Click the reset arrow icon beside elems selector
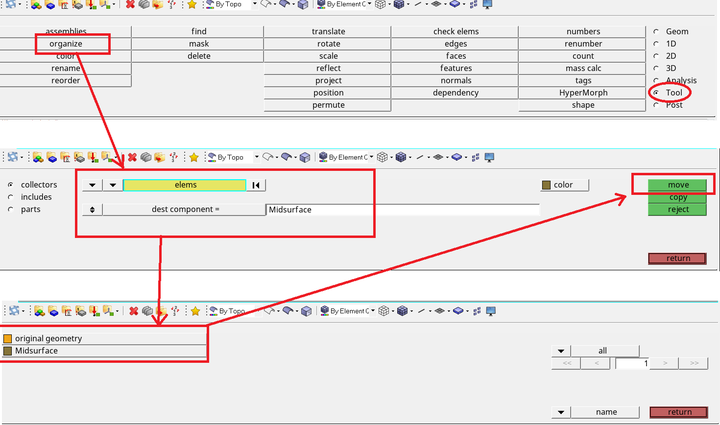The width and height of the screenshot is (720, 425). coord(256,185)
